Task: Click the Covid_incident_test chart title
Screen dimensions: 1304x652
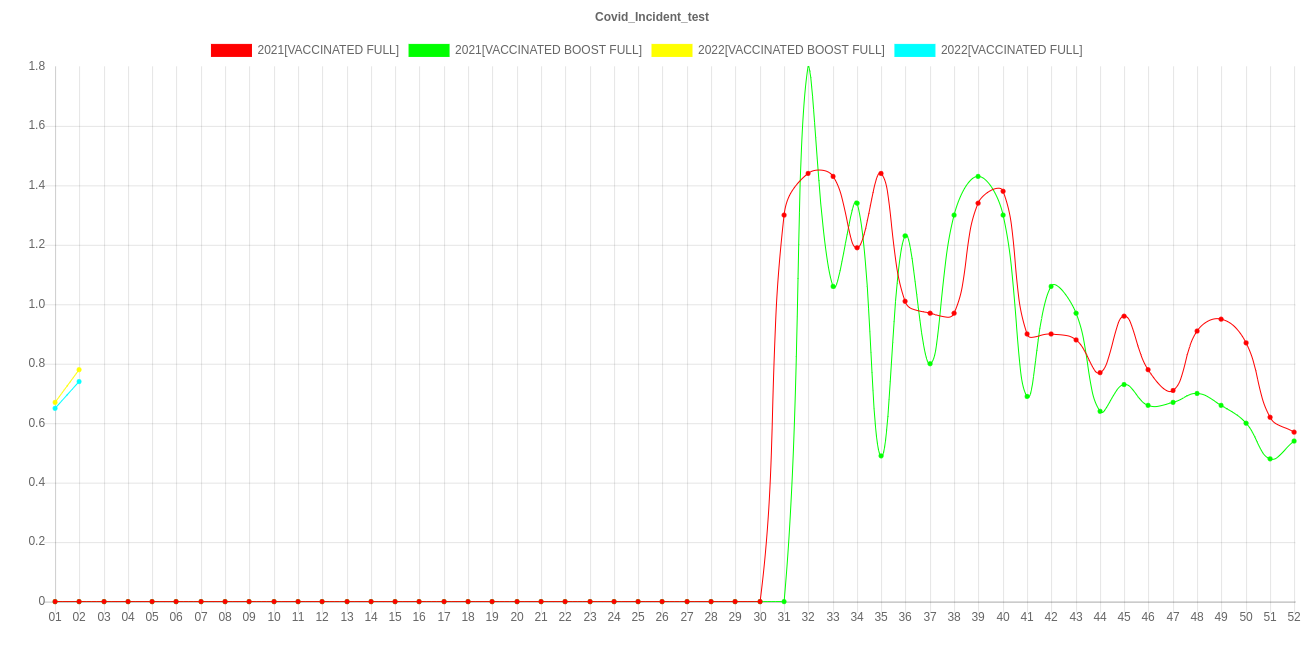Action: tap(652, 17)
